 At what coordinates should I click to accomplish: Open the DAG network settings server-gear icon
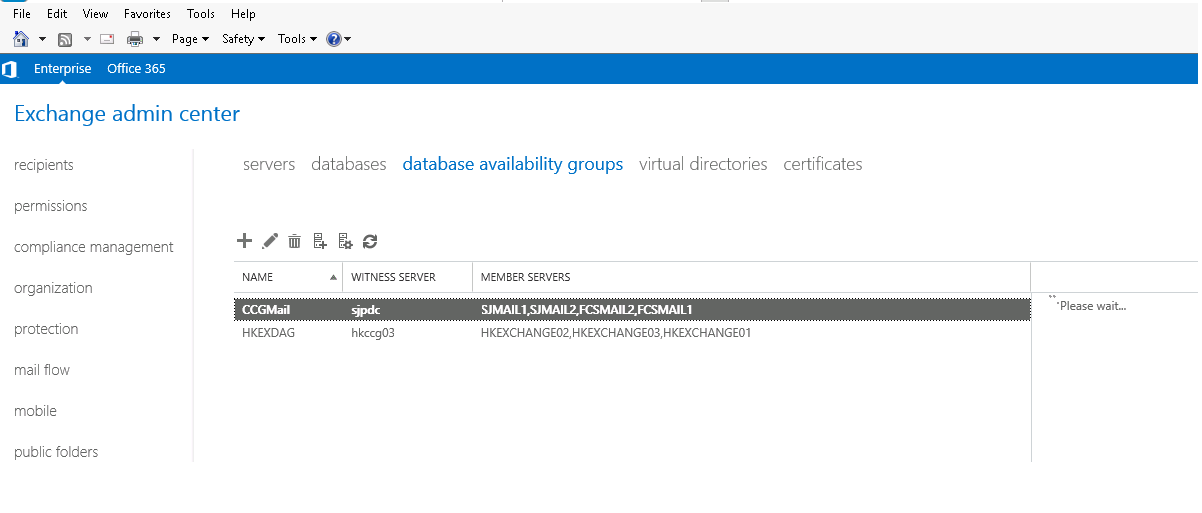(345, 241)
